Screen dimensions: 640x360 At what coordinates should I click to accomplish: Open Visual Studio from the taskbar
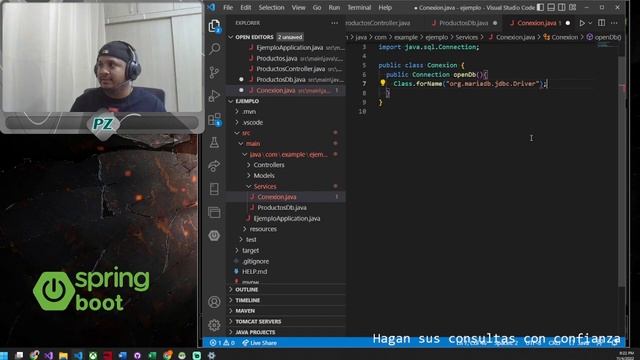tap(49, 356)
